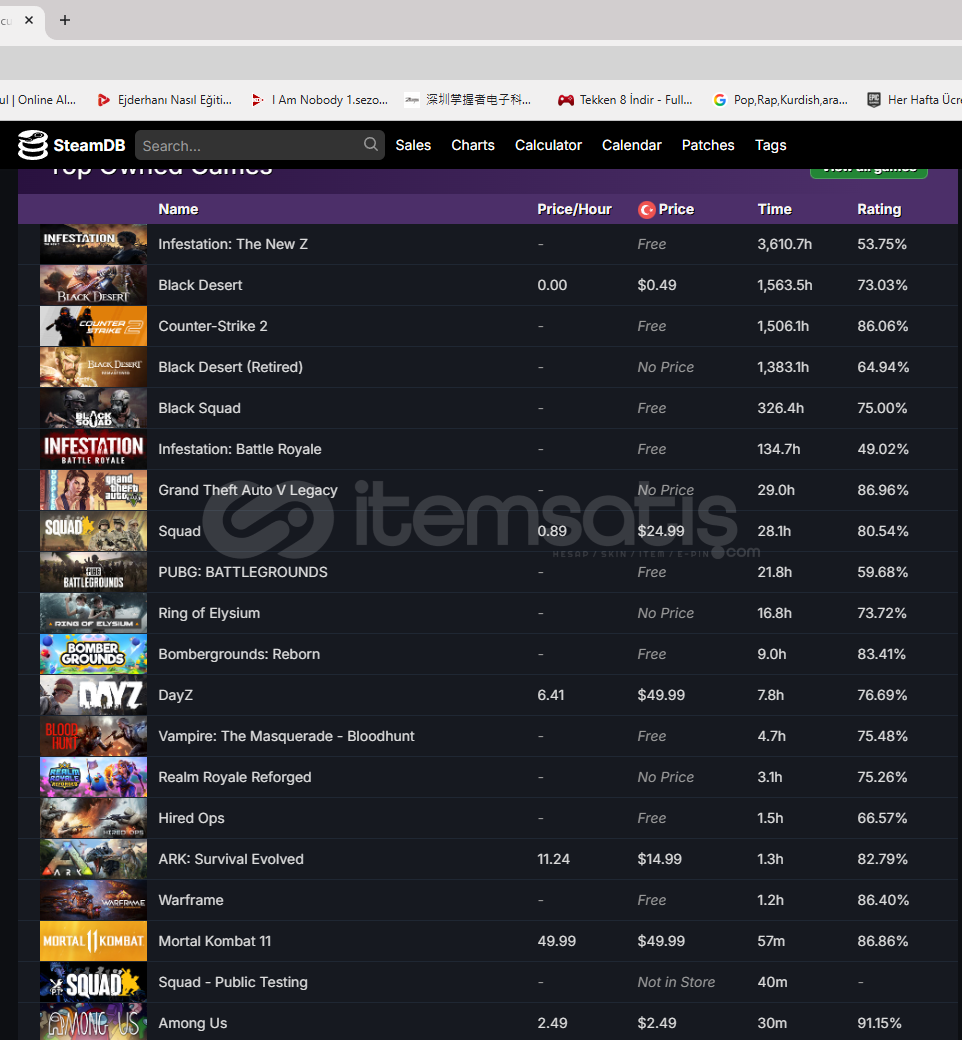This screenshot has width=962, height=1040.
Task: Click the Infestation Battle Royale thumbnail
Action: (x=94, y=449)
